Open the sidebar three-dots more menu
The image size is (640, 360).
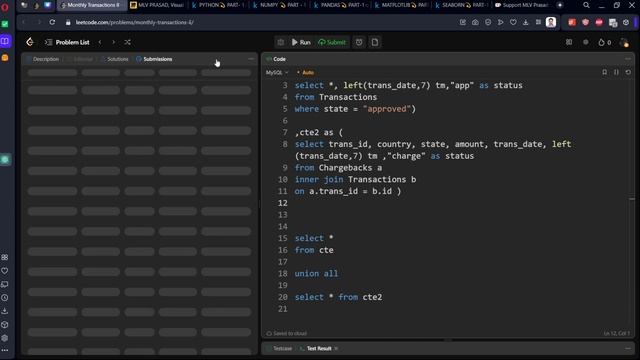coord(5,350)
